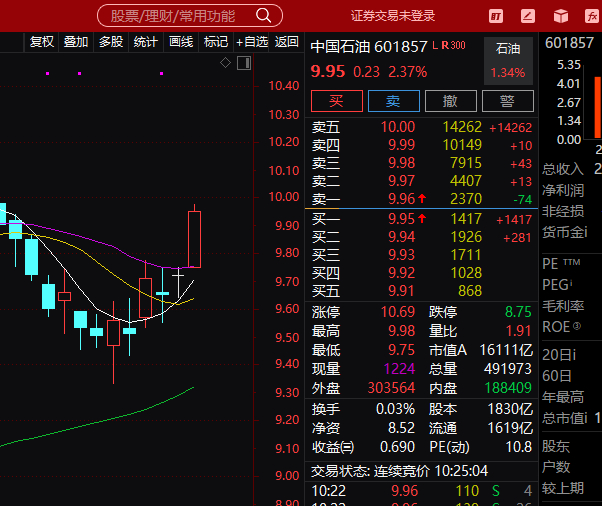602x506 pixels.
Task: Open the fx formula icon
Action: coord(592,16)
